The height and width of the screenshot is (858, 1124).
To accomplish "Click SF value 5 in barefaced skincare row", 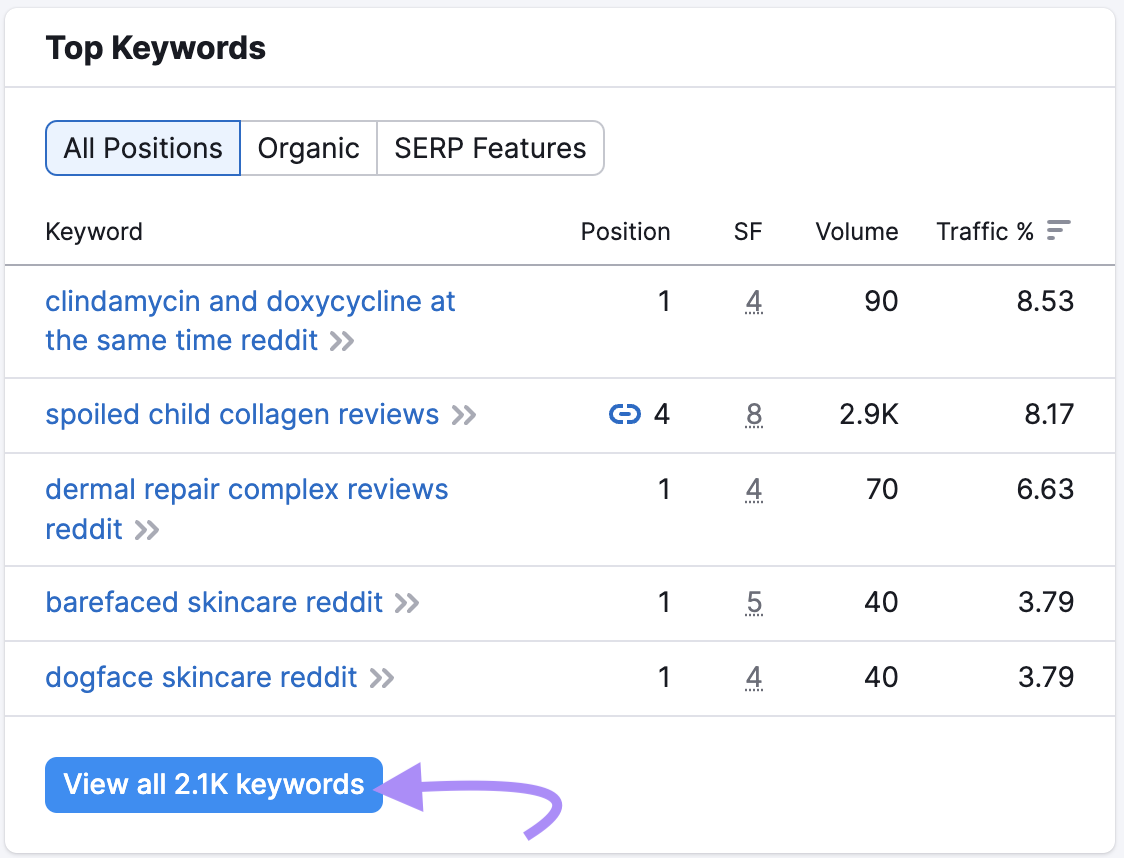I will pos(753,602).
